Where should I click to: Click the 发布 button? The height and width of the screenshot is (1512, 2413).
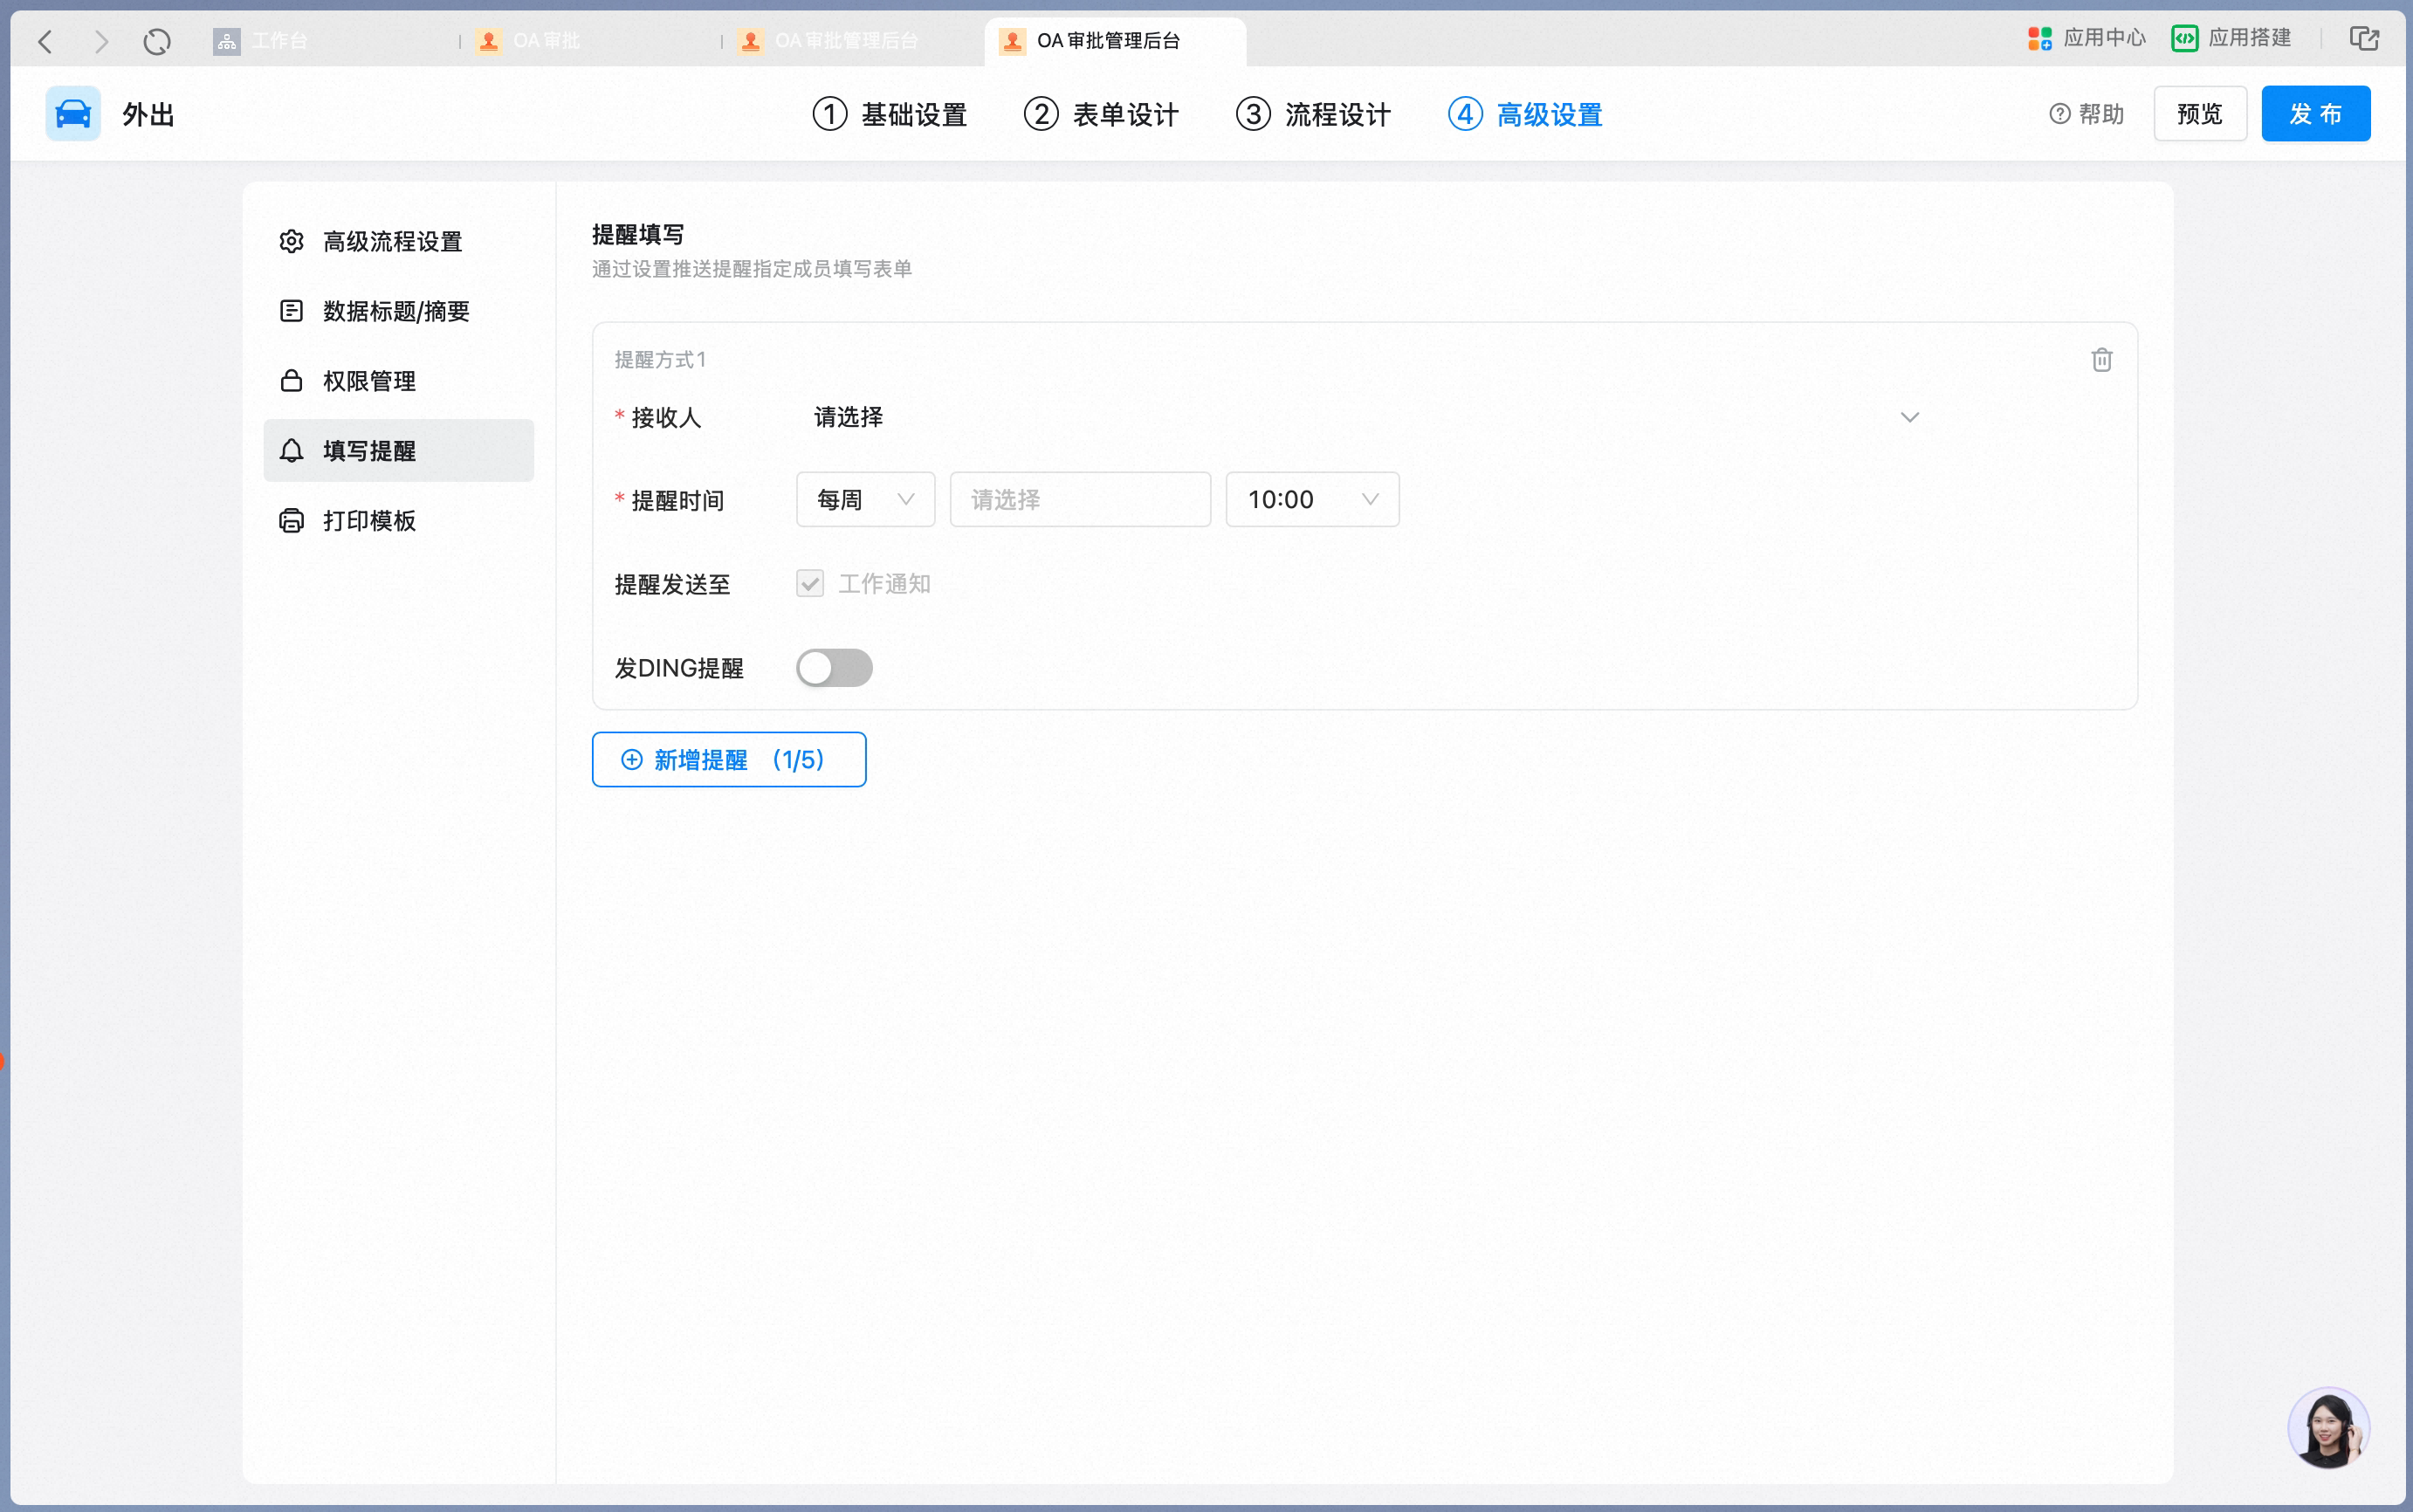click(x=2315, y=113)
